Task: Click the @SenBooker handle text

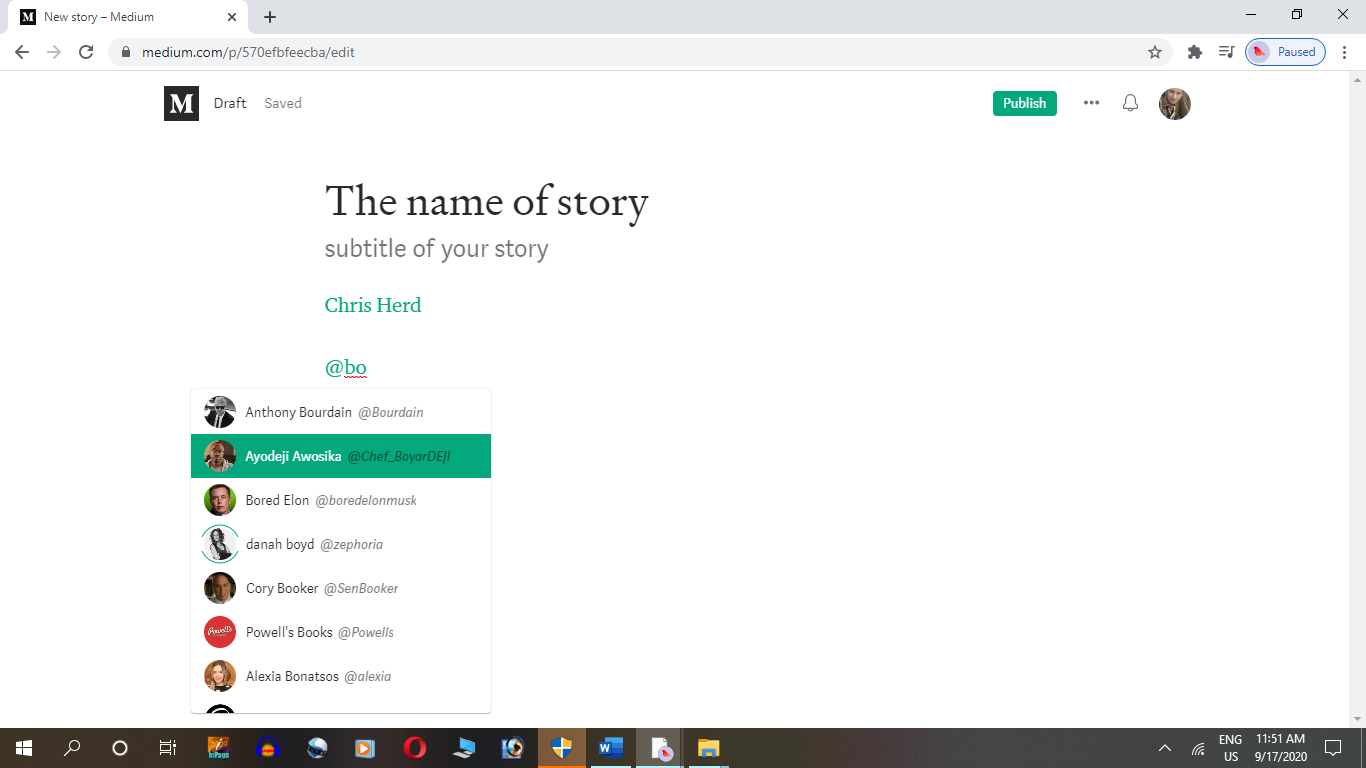Action: pyautogui.click(x=361, y=589)
